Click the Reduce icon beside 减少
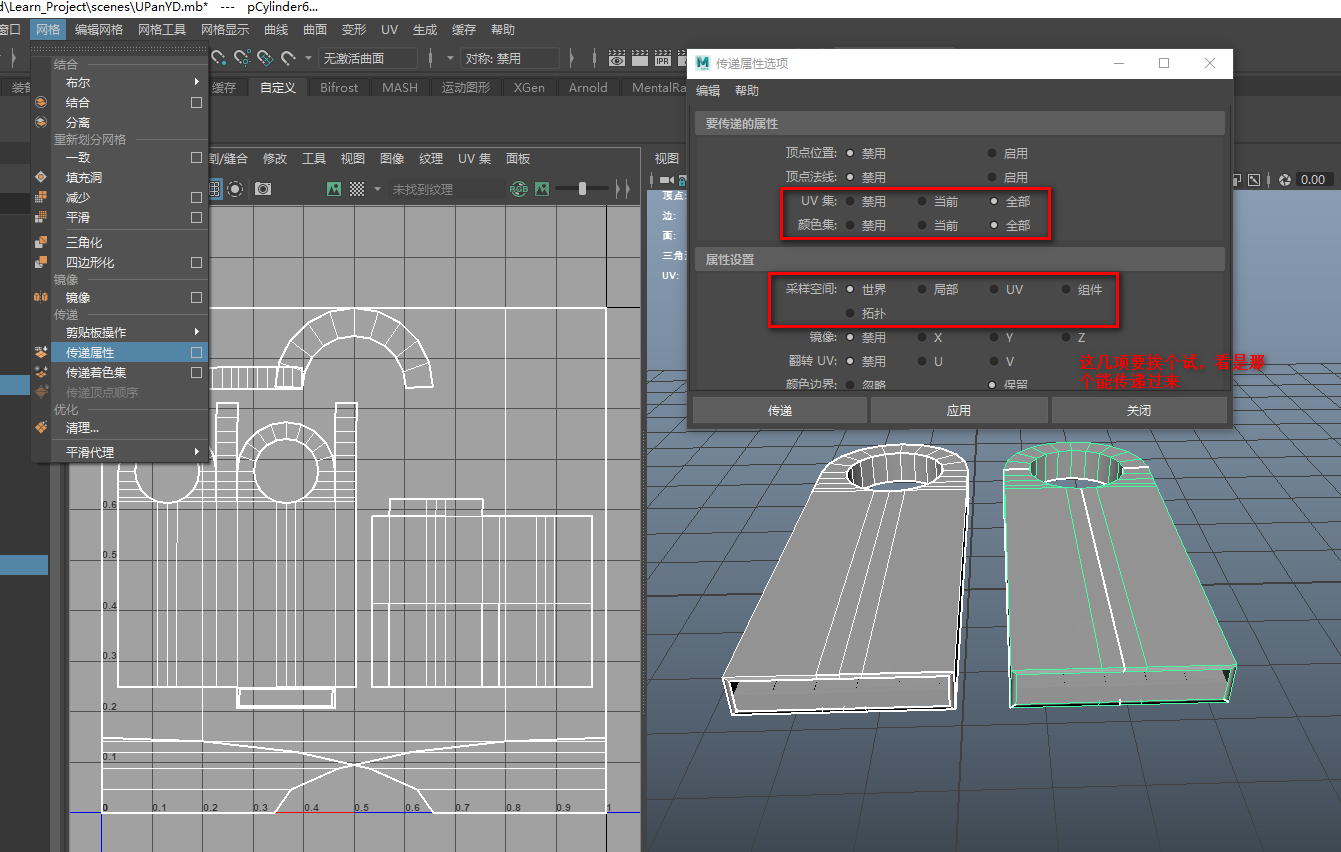Screen dimensions: 1341x852 41,197
